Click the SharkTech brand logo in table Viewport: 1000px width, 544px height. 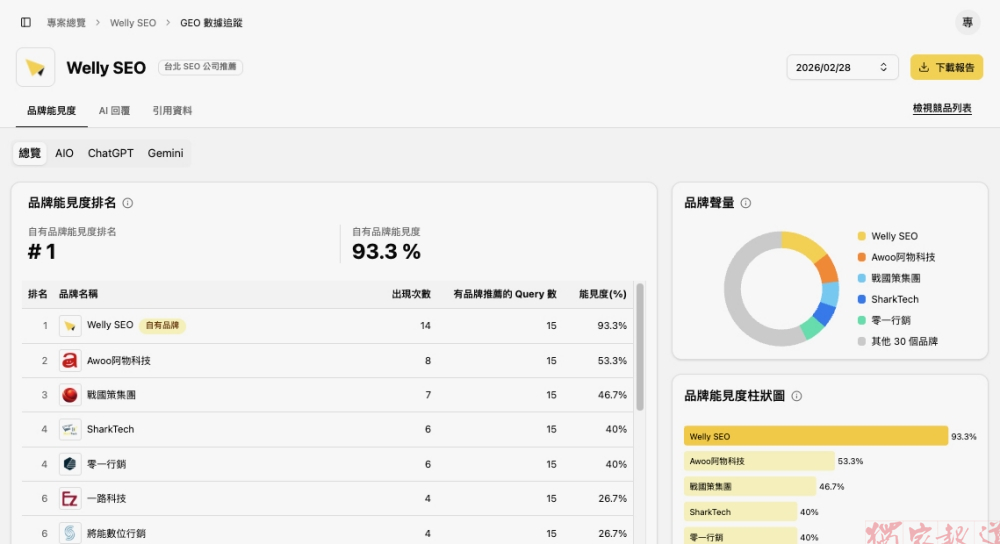tap(70, 429)
